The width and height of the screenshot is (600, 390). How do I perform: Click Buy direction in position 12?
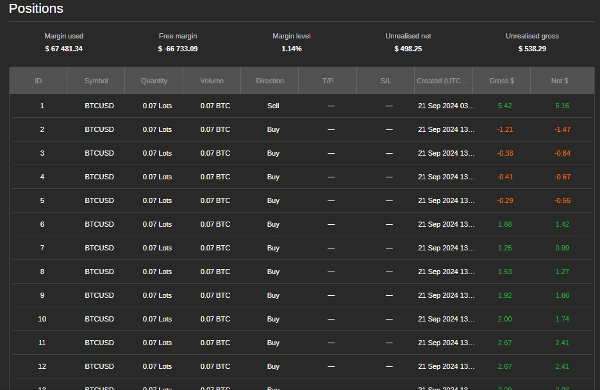click(273, 366)
